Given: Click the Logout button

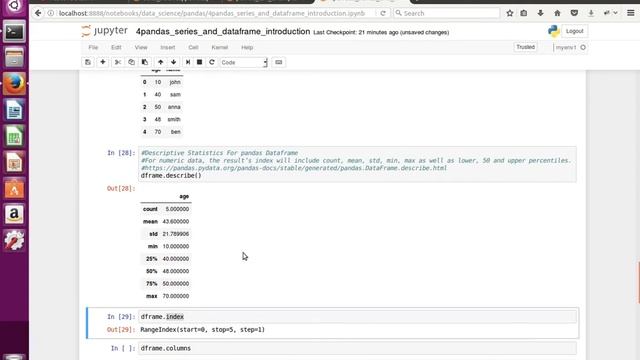Looking at the screenshot, I should [x=574, y=31].
